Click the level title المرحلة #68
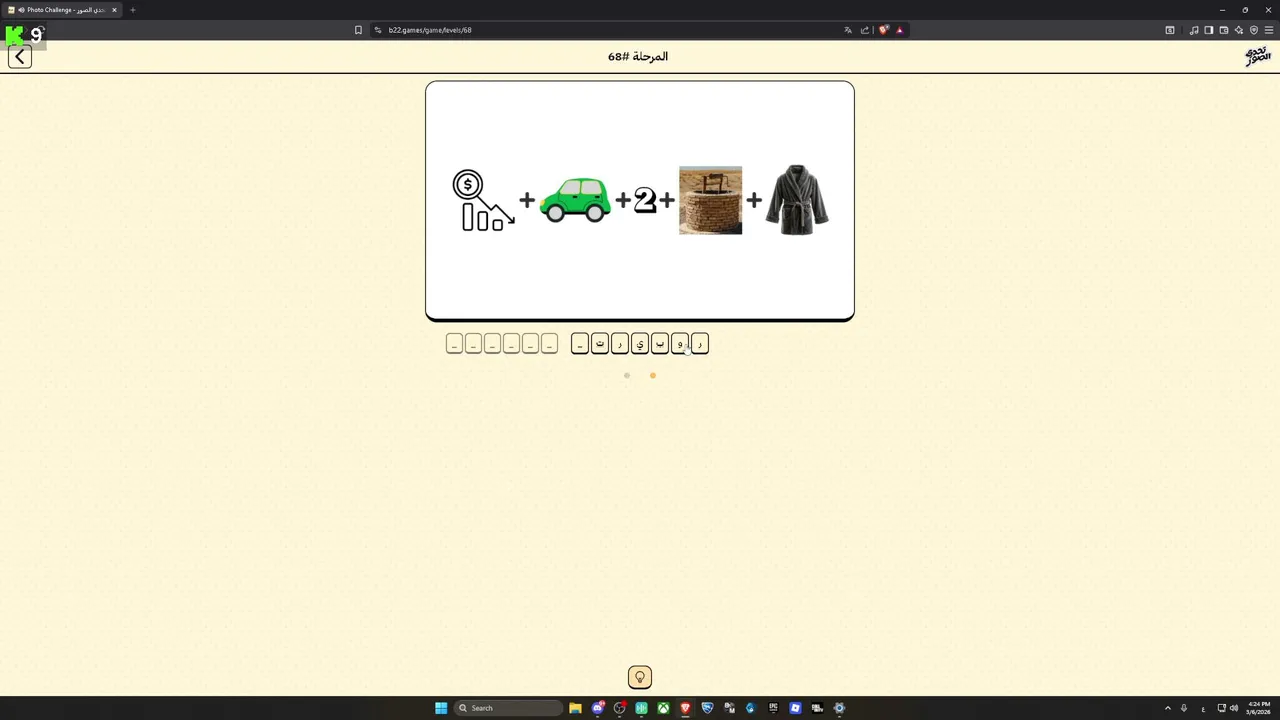1280x720 pixels. tap(638, 56)
